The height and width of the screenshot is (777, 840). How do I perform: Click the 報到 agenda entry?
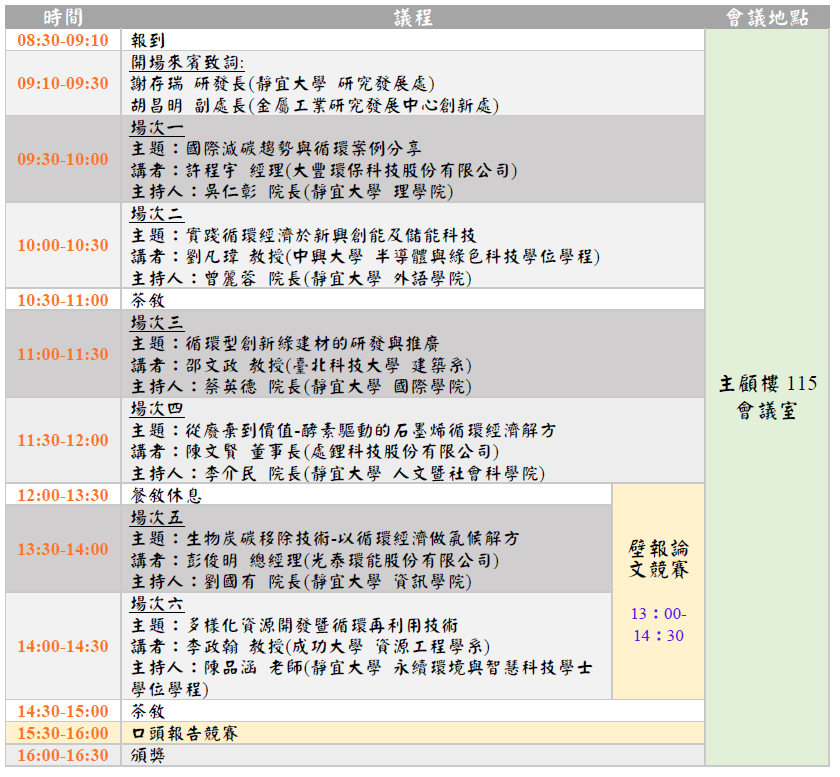148,40
